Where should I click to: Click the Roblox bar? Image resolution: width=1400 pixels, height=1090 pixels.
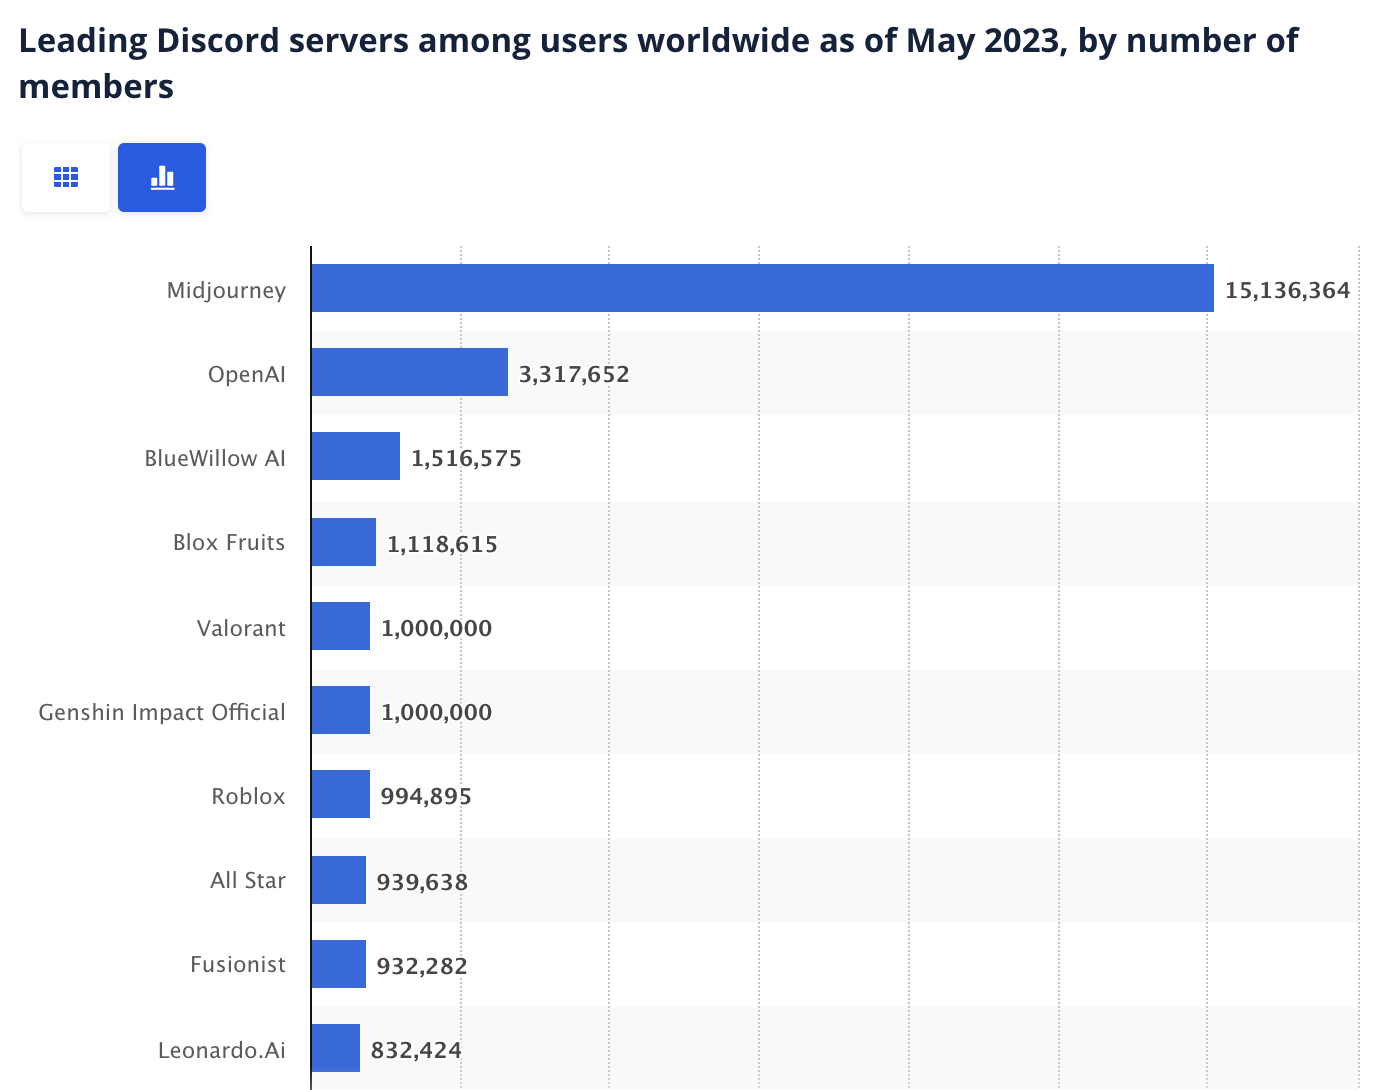[x=340, y=794]
